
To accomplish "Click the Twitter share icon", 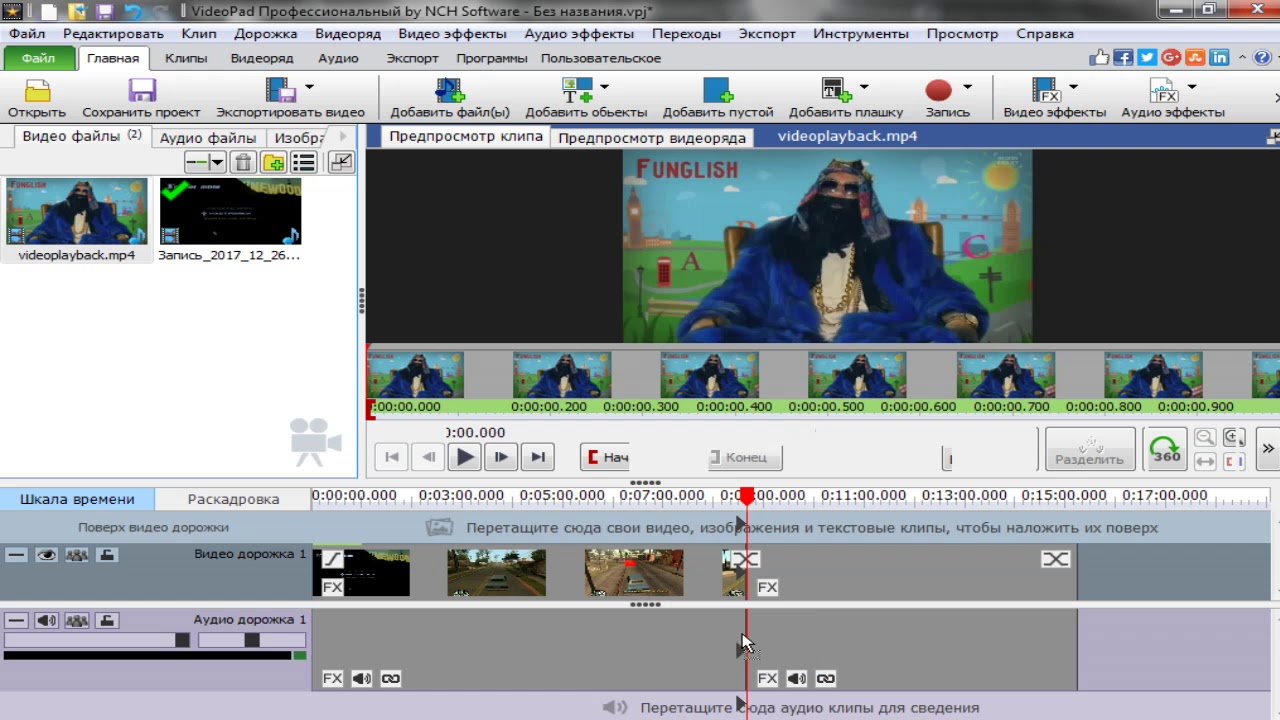I will [1147, 58].
